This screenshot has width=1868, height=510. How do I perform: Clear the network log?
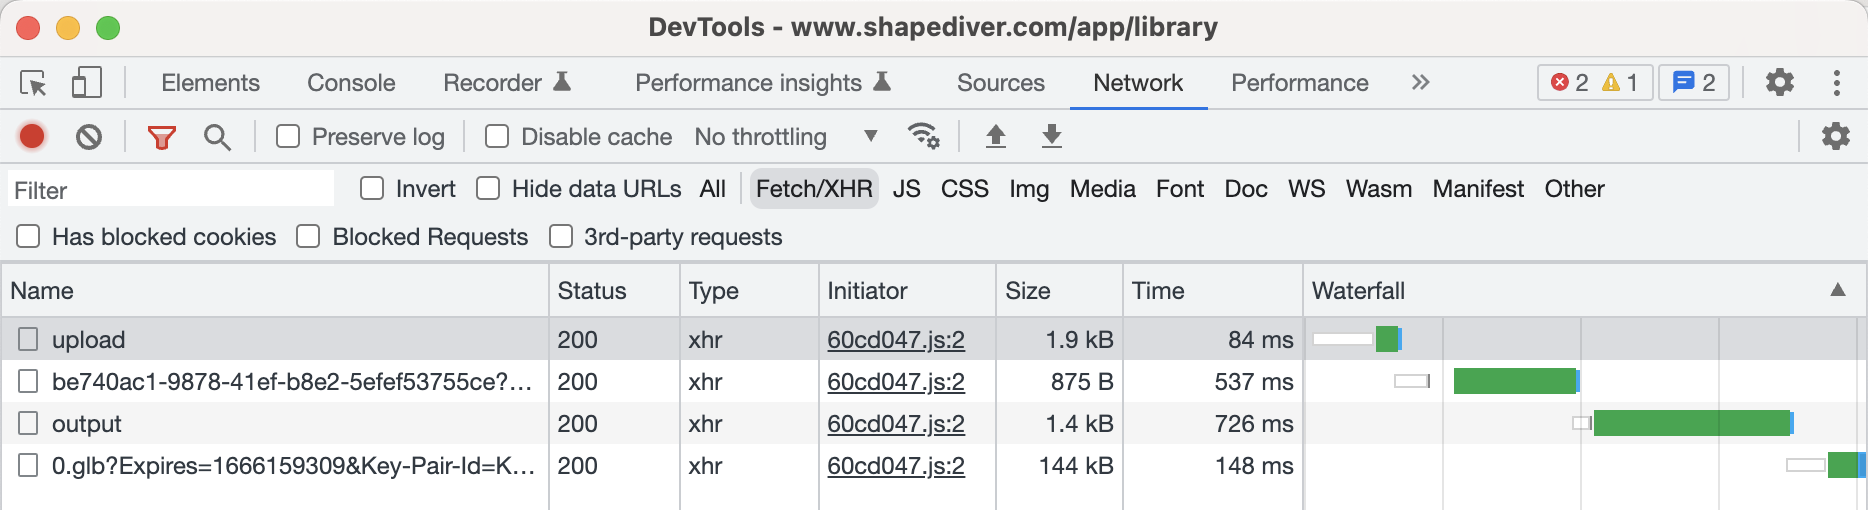point(89,136)
